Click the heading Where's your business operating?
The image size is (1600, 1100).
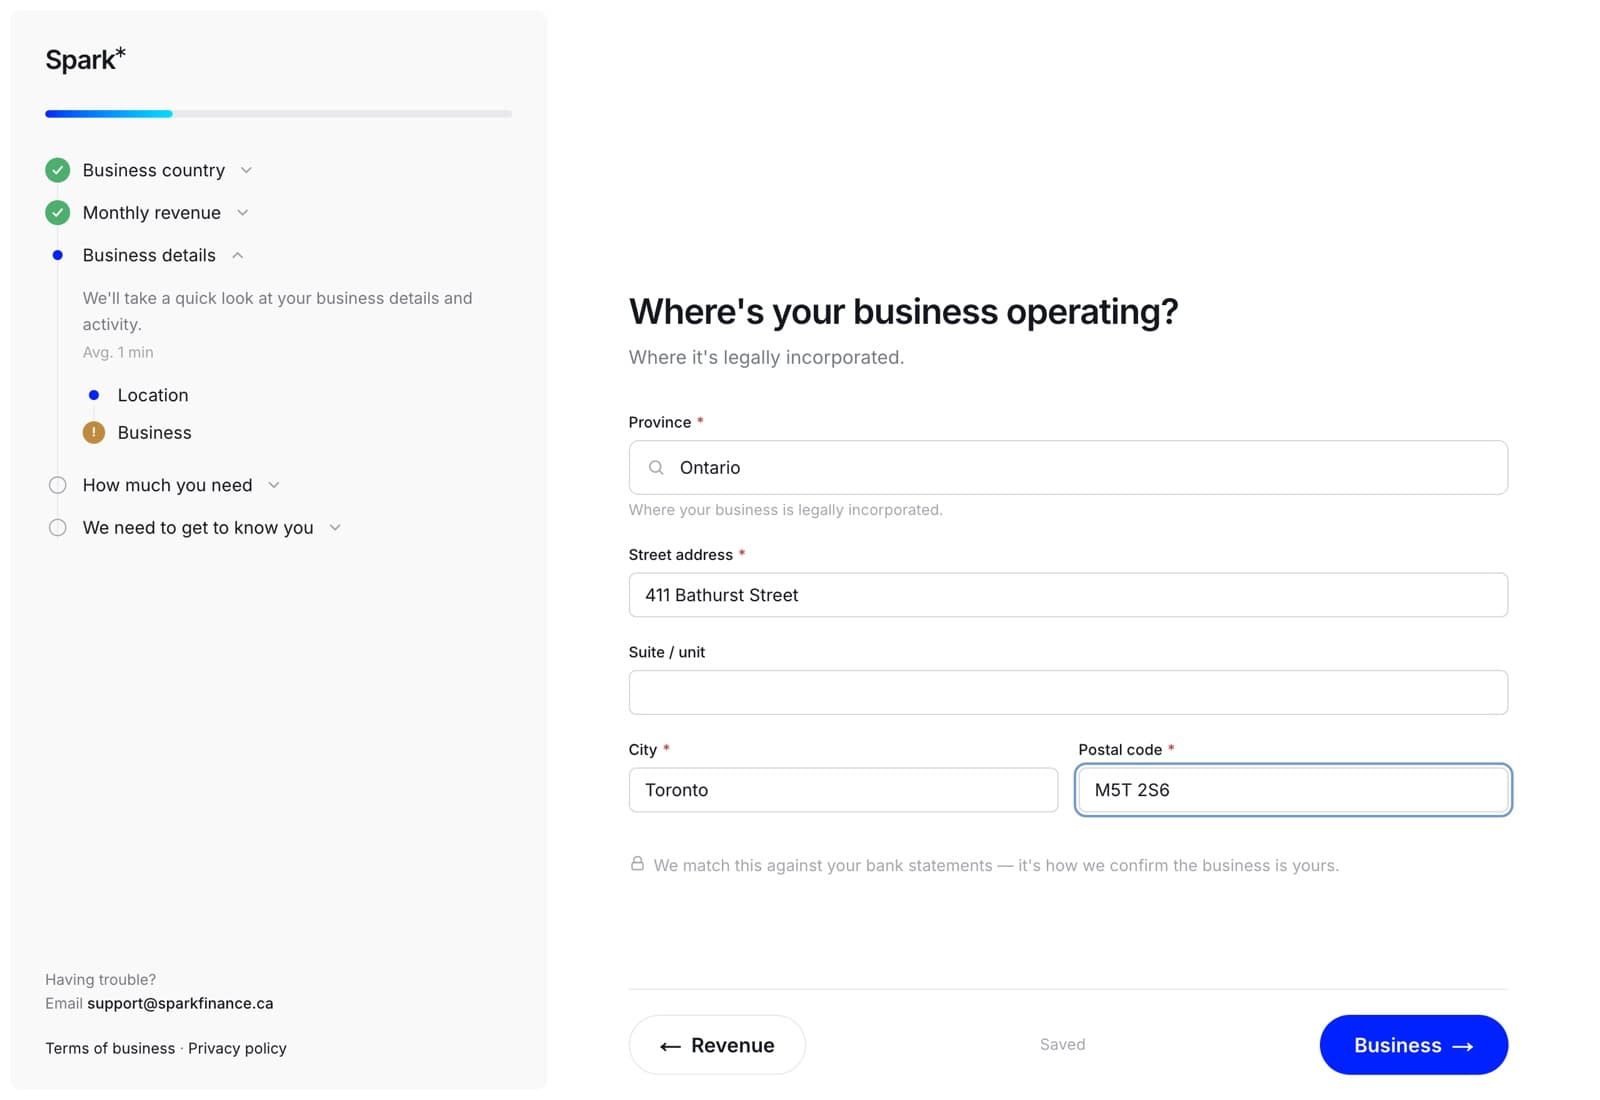(903, 312)
